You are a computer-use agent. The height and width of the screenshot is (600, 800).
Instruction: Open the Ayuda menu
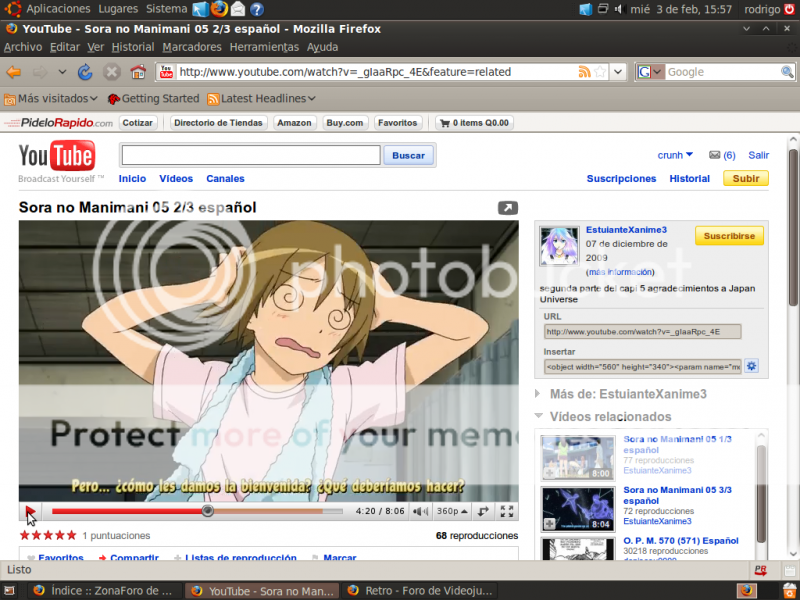(x=322, y=47)
